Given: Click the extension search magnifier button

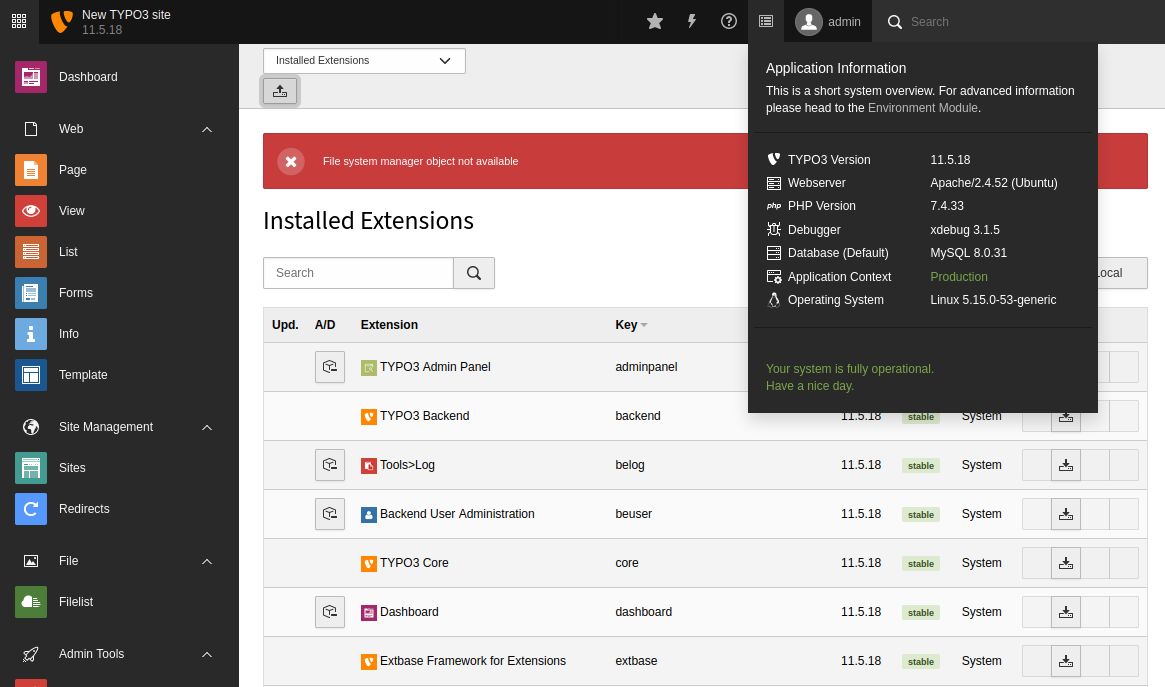Looking at the screenshot, I should [x=474, y=273].
